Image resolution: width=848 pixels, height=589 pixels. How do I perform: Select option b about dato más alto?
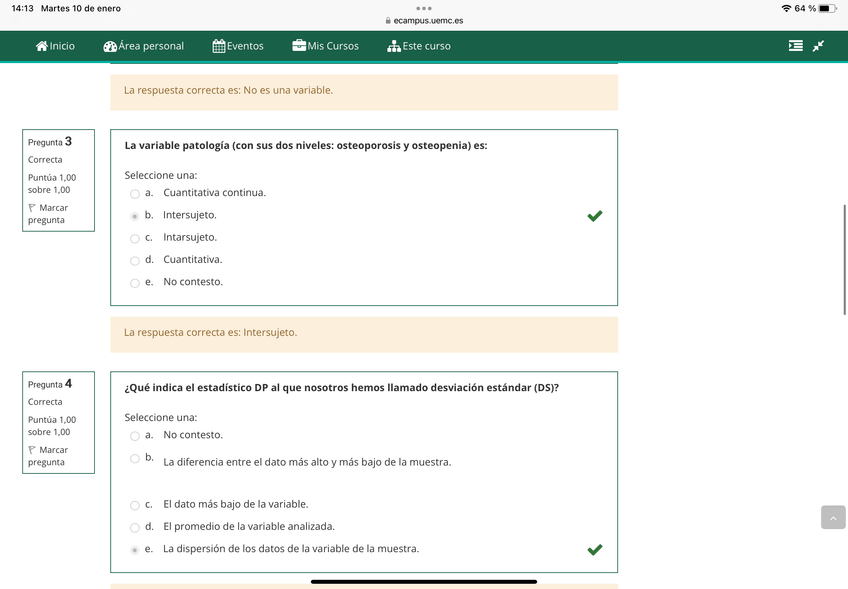134,459
